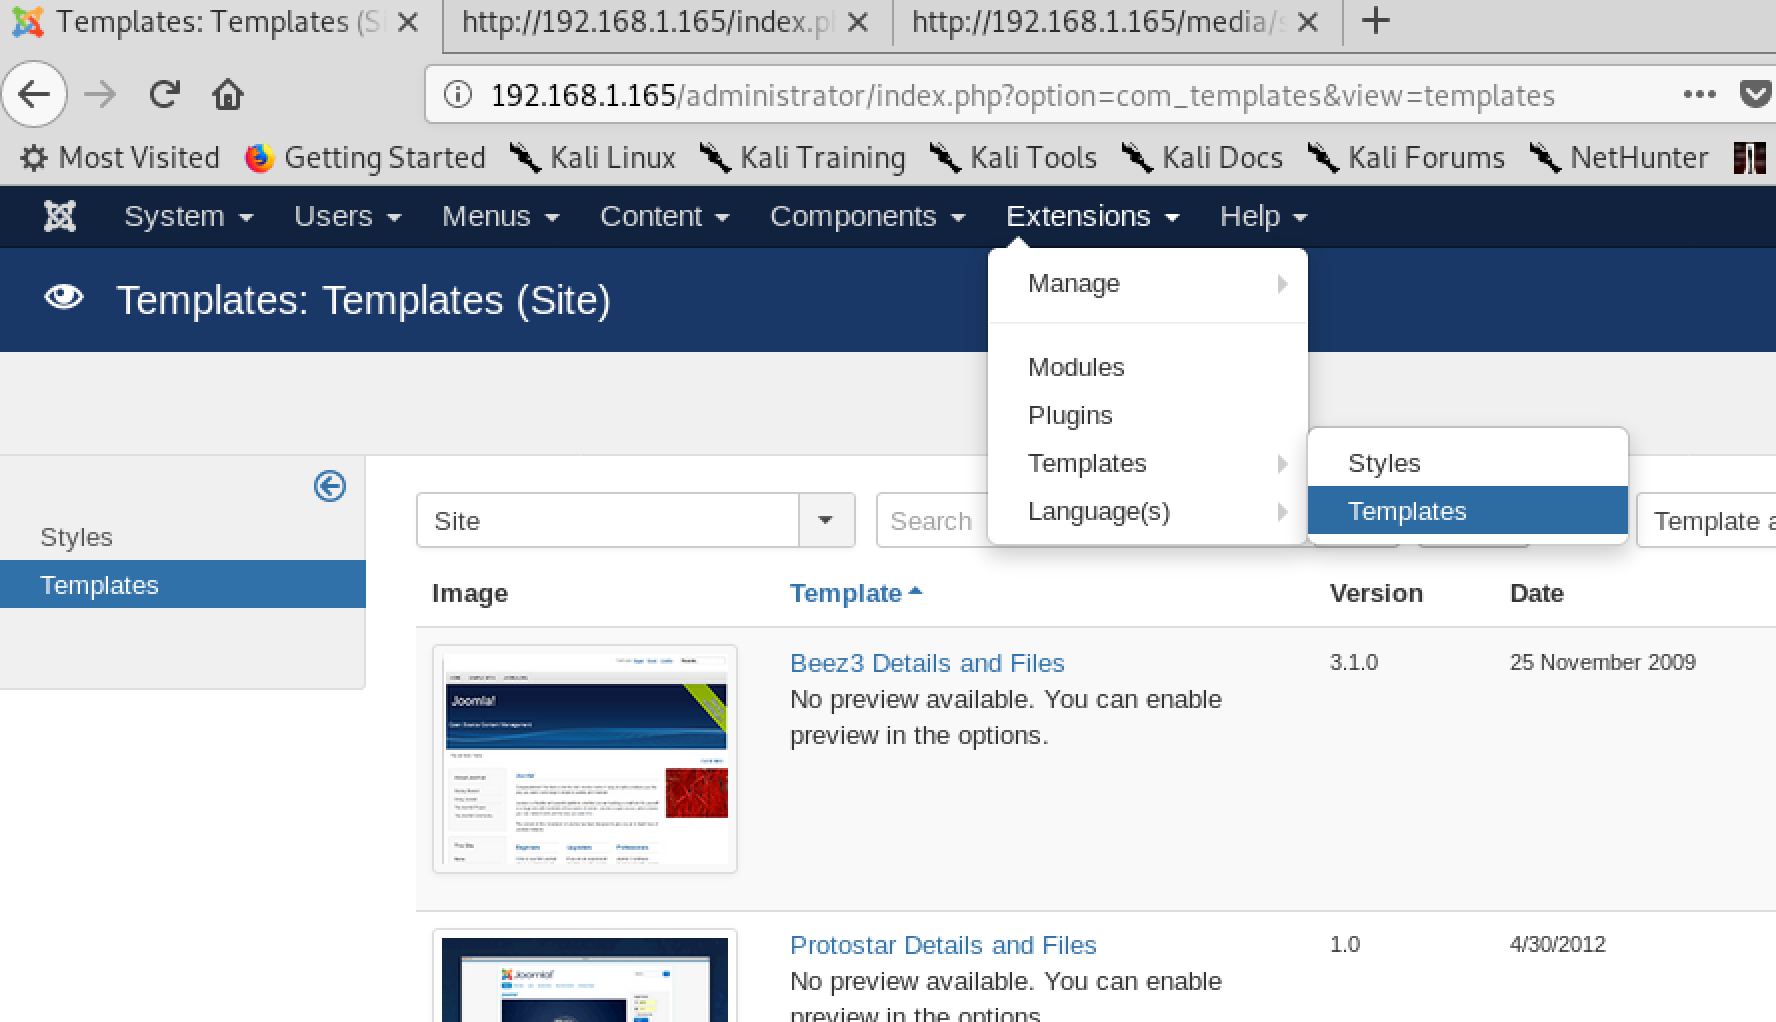The width and height of the screenshot is (1776, 1022).
Task: Close the Templates browser tab
Action: click(408, 22)
